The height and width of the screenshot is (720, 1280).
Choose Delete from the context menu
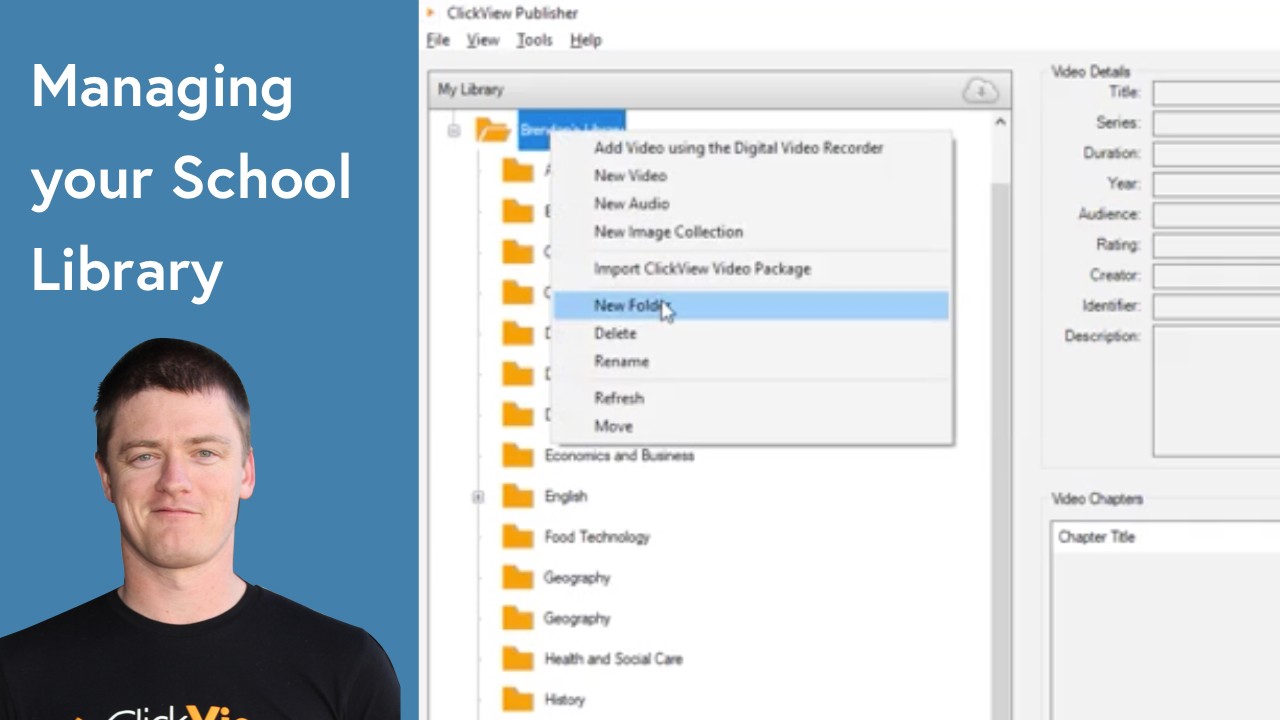pyautogui.click(x=751, y=334)
